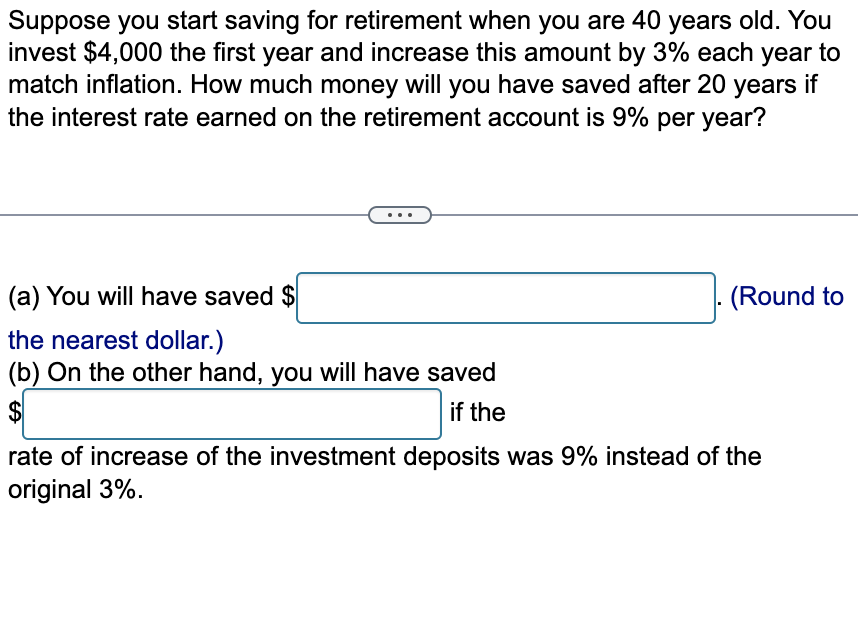Click the '(a) You will have saved' label

[140, 296]
